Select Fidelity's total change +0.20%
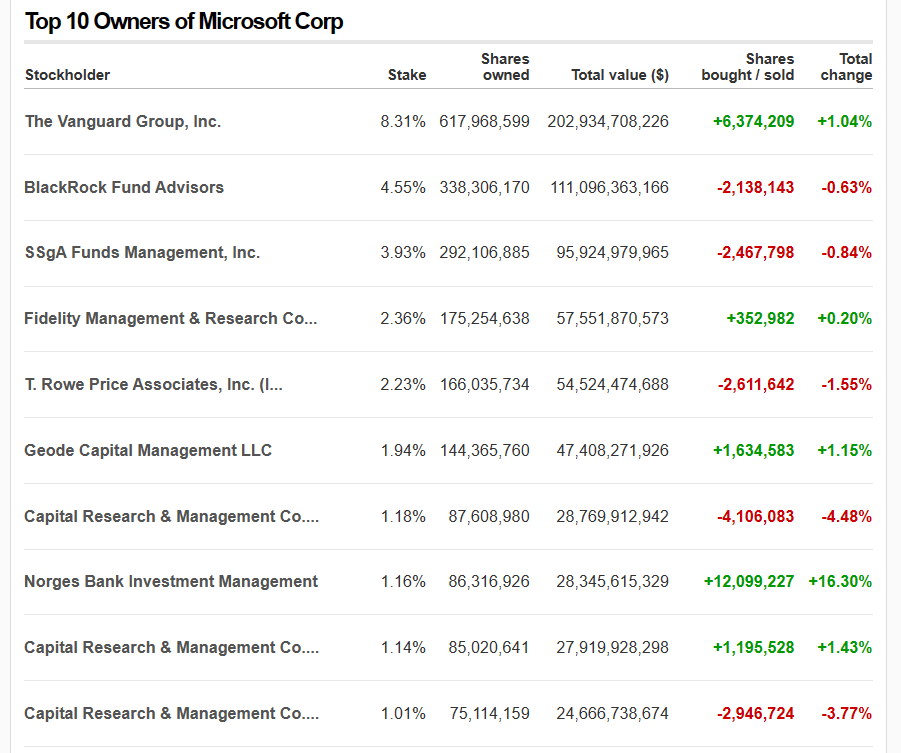 845,318
